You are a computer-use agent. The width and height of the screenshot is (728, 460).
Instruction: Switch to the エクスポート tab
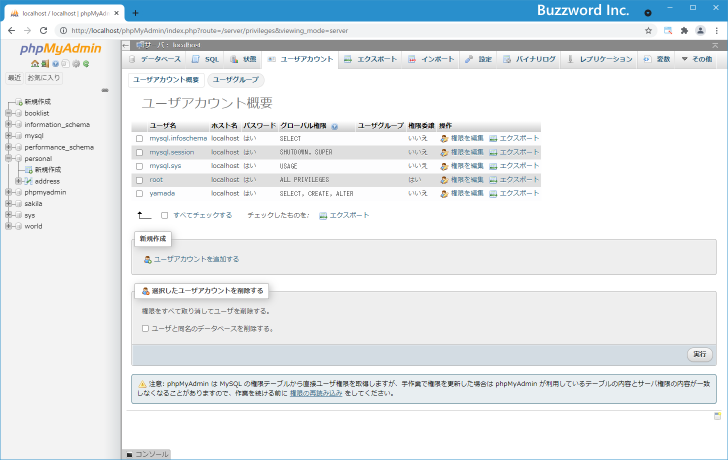[x=370, y=59]
